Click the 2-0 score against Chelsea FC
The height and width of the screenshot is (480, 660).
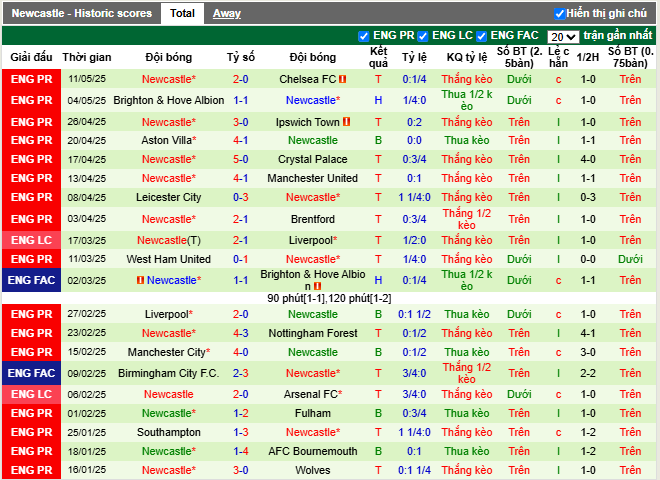[x=241, y=79]
